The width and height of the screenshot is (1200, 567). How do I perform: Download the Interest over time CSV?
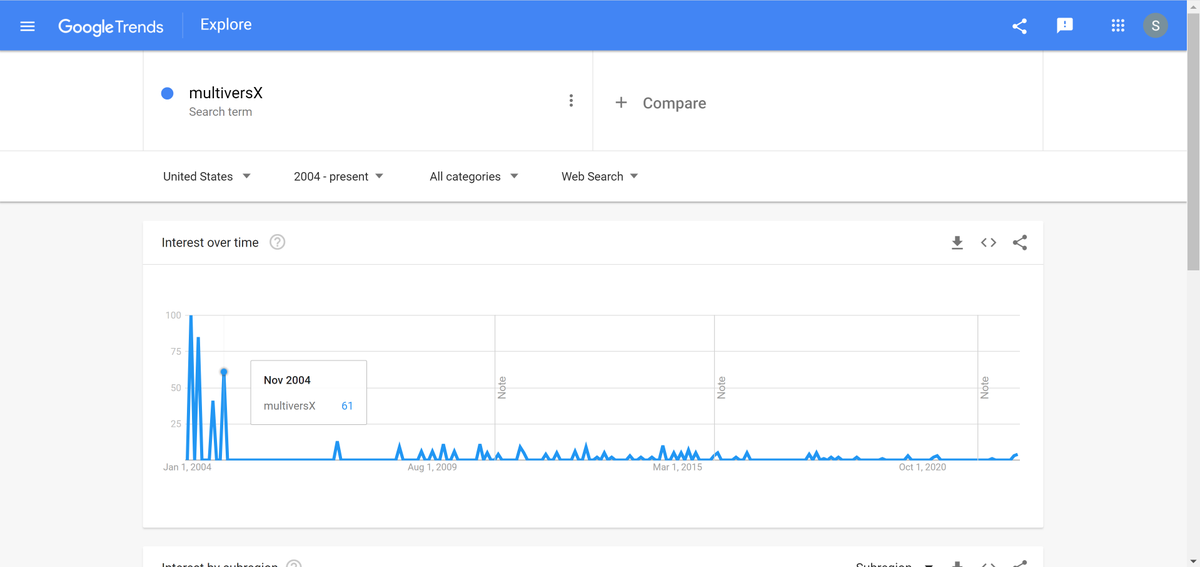pos(957,242)
